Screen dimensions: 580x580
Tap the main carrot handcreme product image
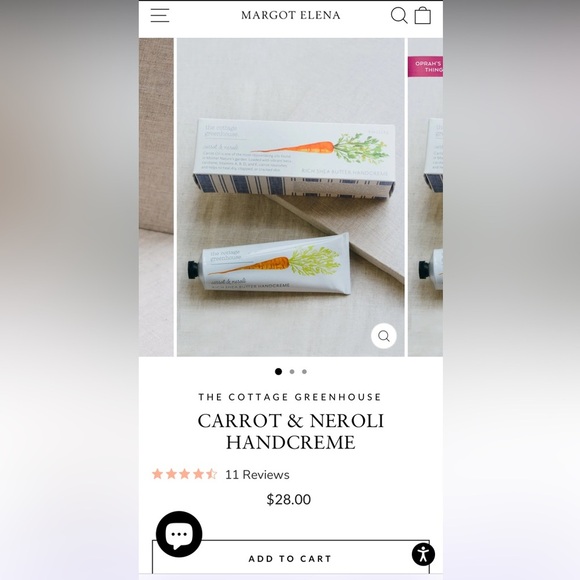[290, 197]
